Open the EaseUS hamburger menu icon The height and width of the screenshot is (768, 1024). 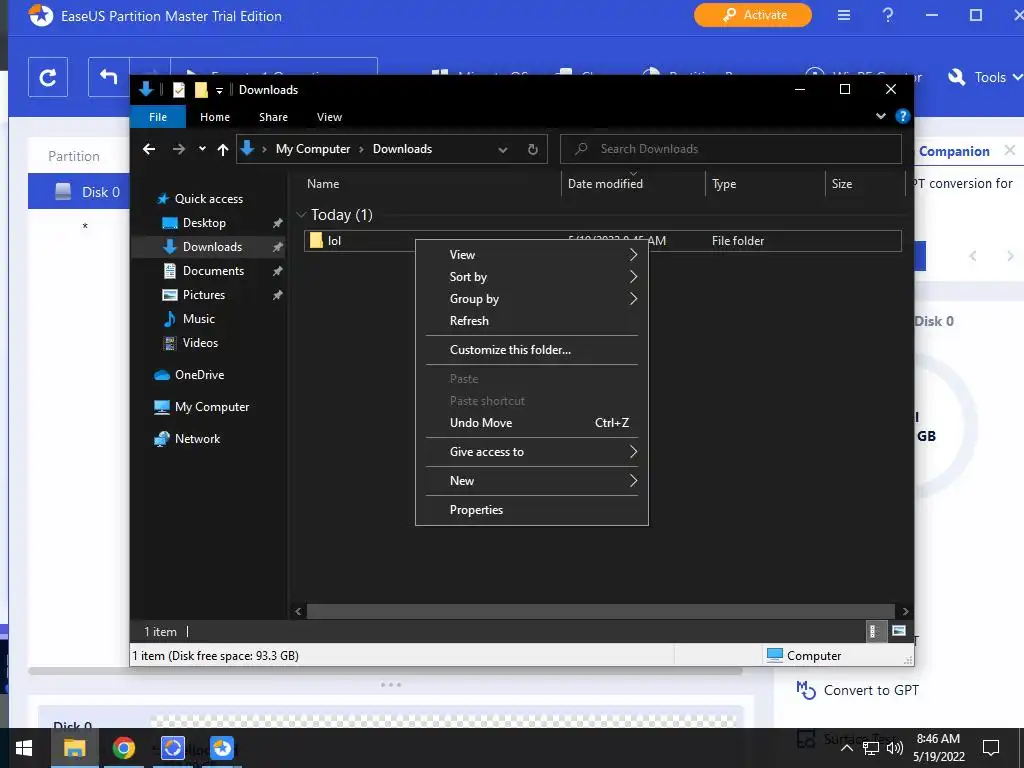(x=844, y=15)
